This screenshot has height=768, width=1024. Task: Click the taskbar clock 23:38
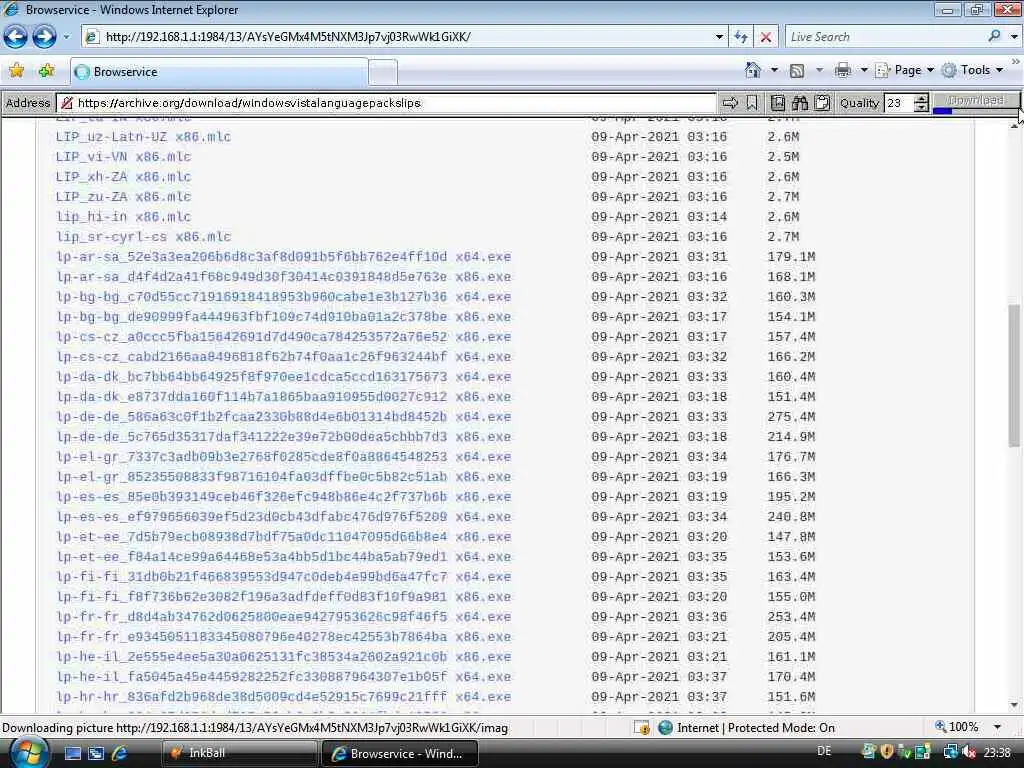[997, 753]
